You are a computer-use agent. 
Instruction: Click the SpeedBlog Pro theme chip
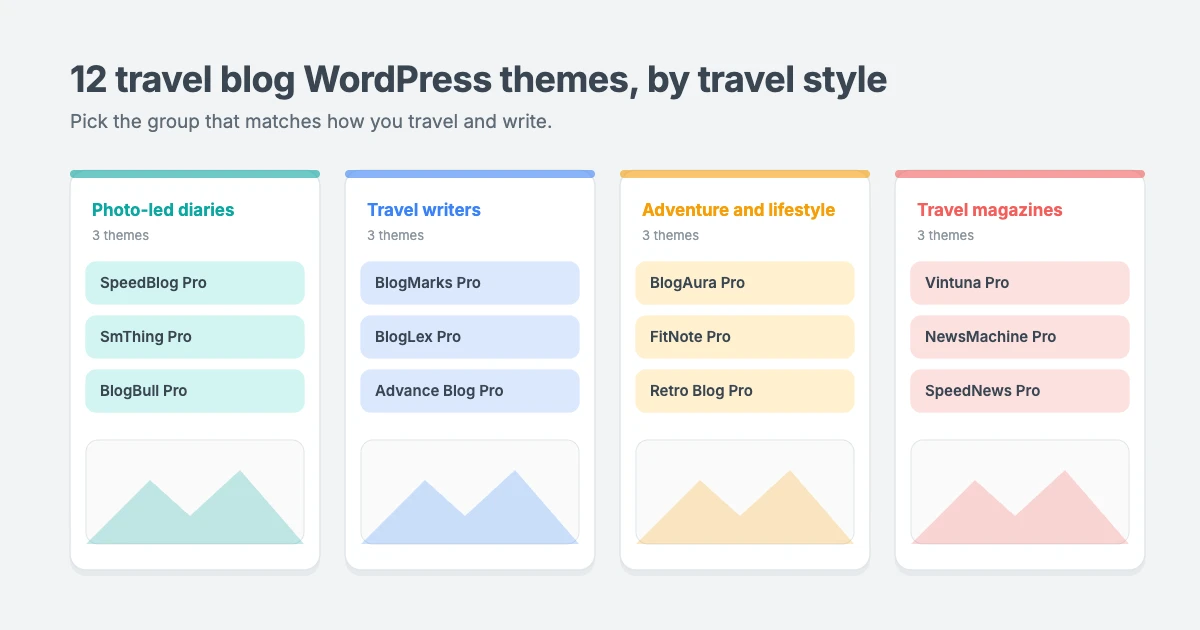coord(195,283)
